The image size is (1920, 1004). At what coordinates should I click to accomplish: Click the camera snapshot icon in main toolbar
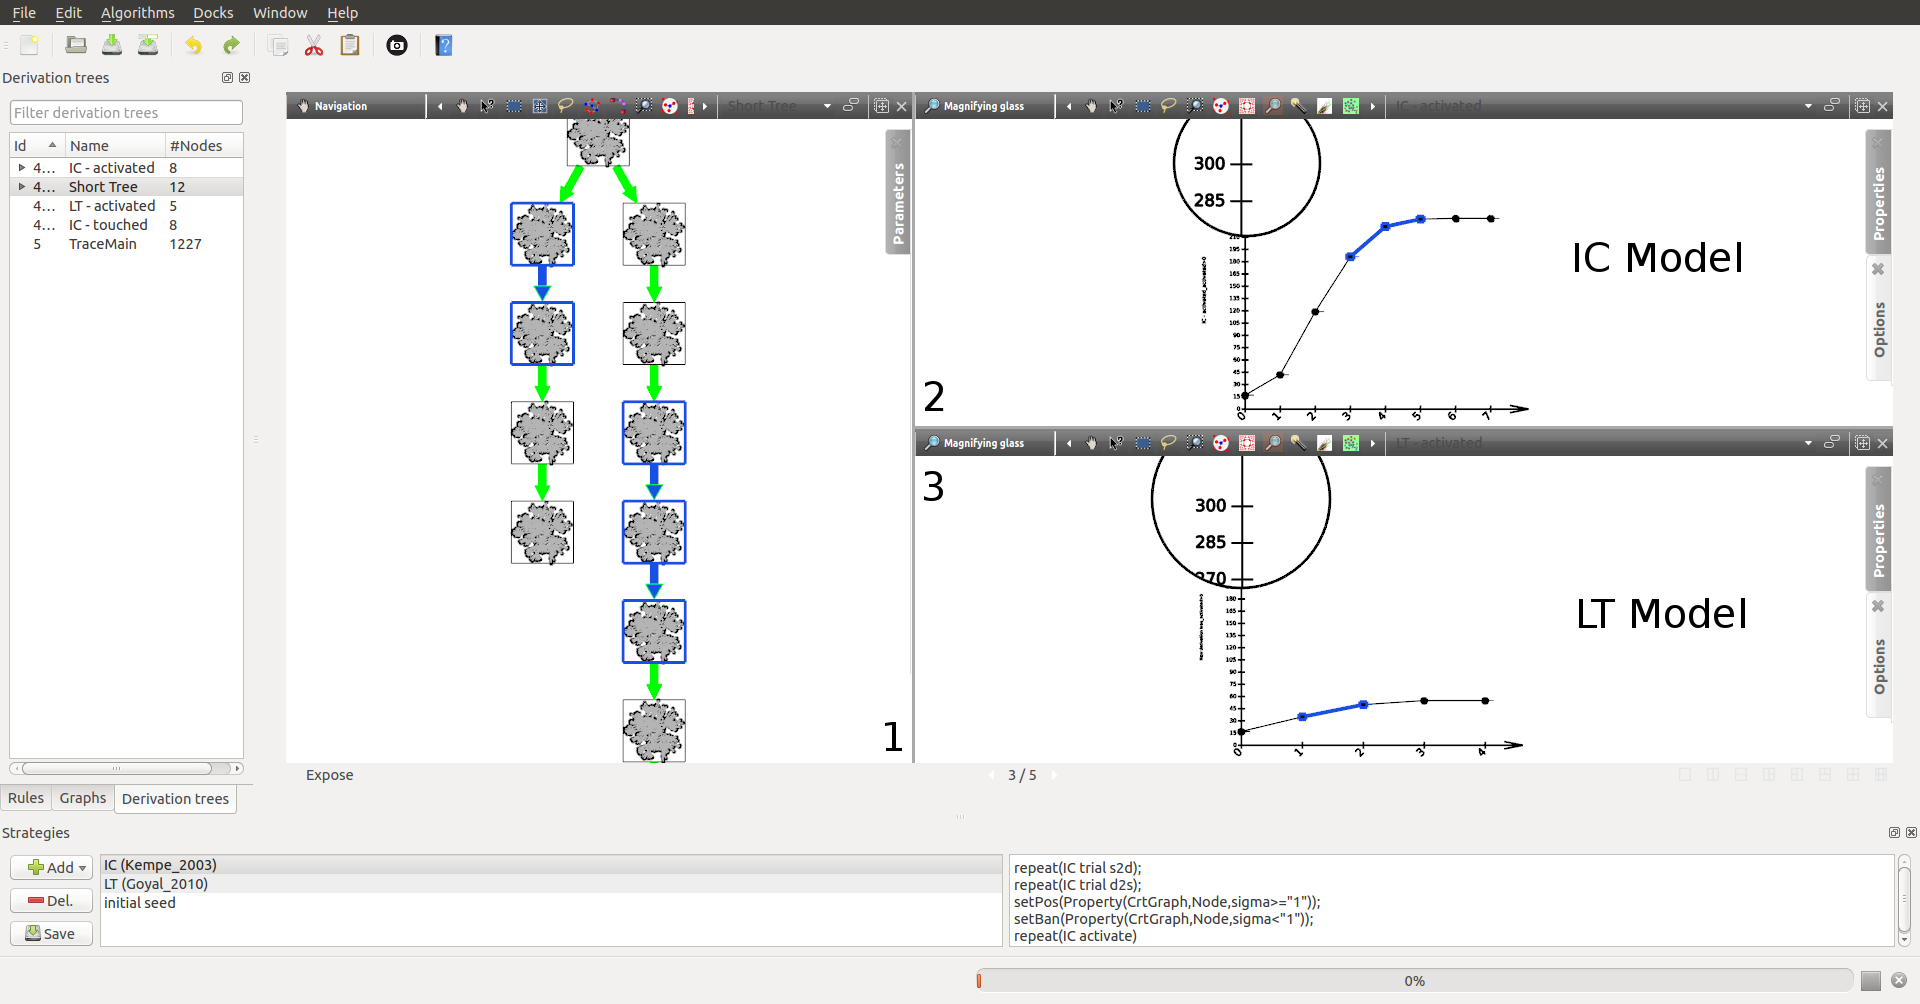coord(397,45)
